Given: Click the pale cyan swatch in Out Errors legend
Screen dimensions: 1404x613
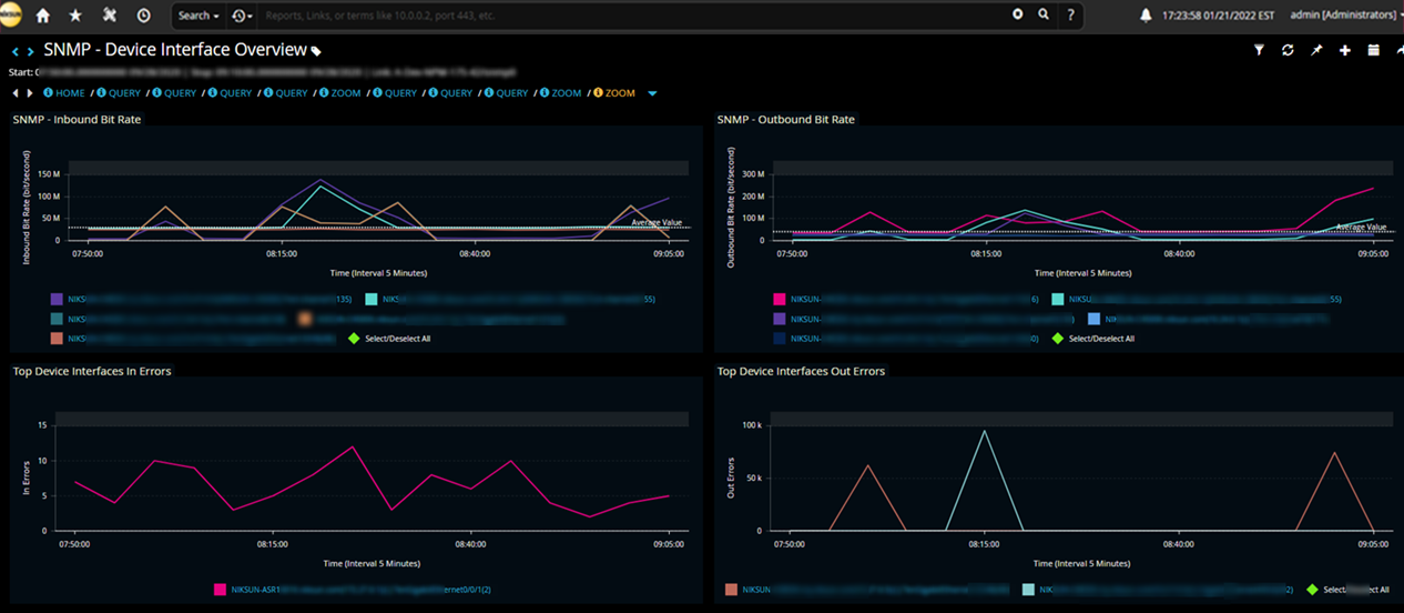Looking at the screenshot, I should 1029,590.
